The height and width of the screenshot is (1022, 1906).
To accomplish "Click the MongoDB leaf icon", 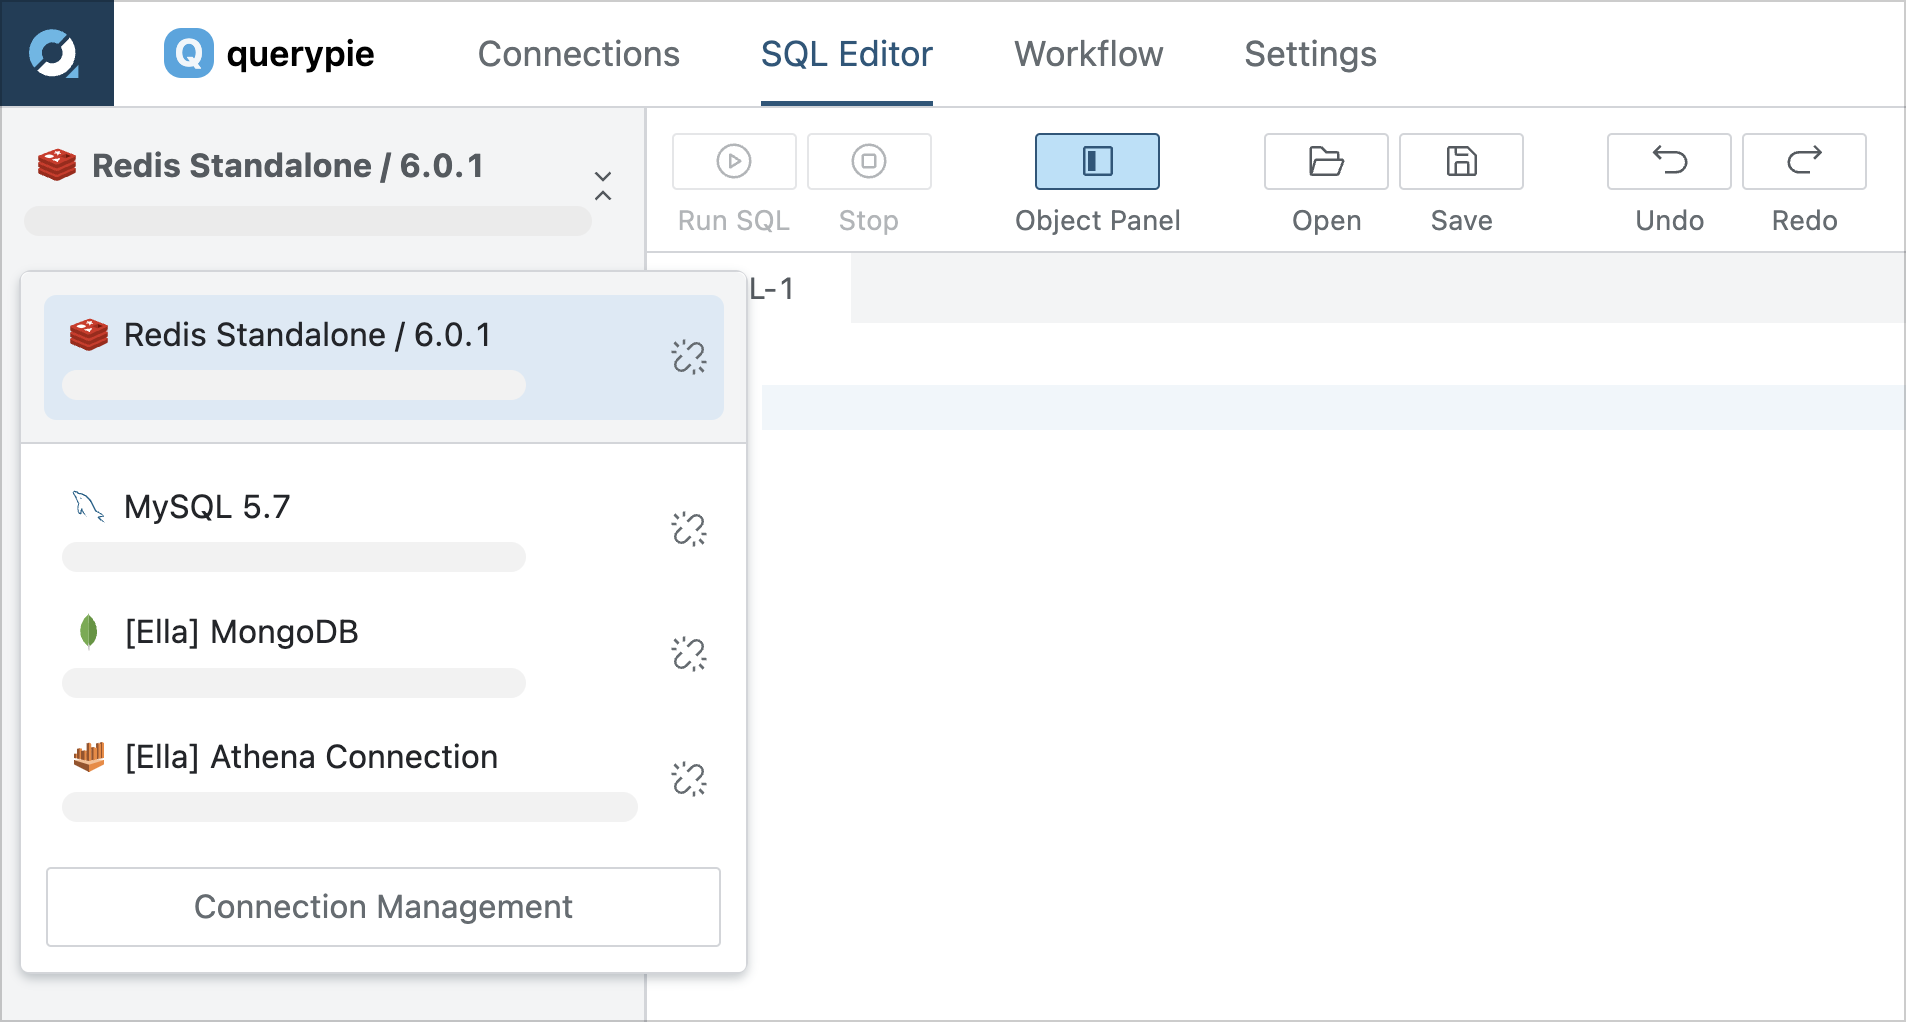I will pyautogui.click(x=89, y=632).
